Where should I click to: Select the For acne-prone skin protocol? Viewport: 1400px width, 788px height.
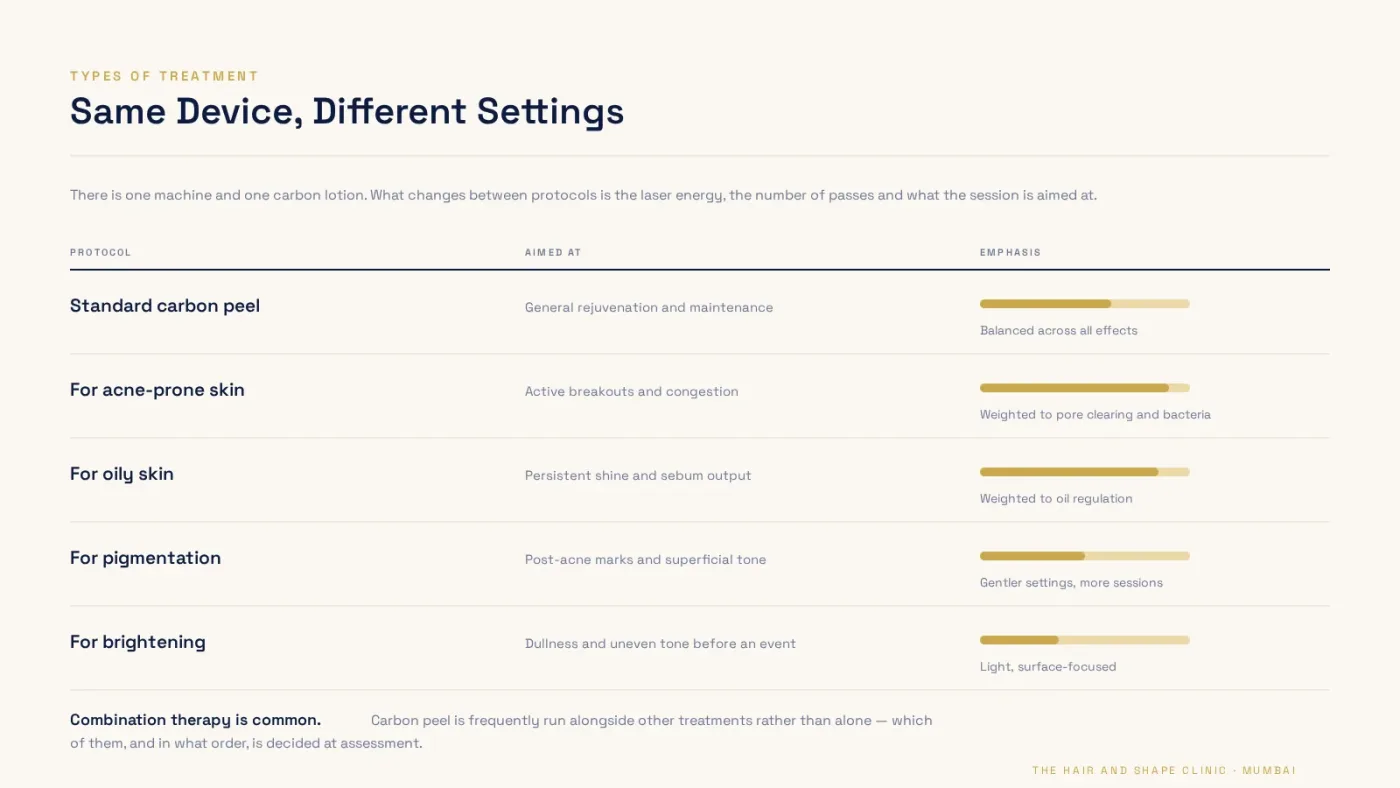[x=157, y=390]
